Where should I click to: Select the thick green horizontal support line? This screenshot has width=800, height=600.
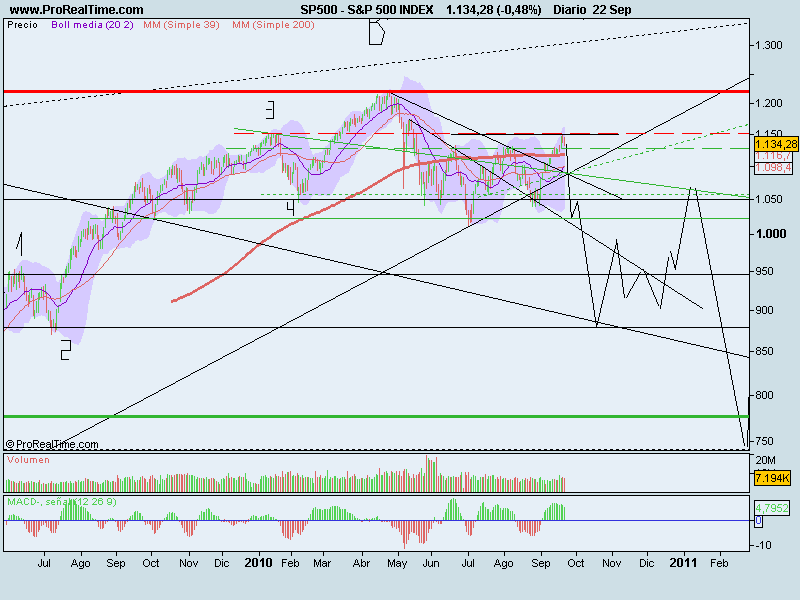click(376, 417)
